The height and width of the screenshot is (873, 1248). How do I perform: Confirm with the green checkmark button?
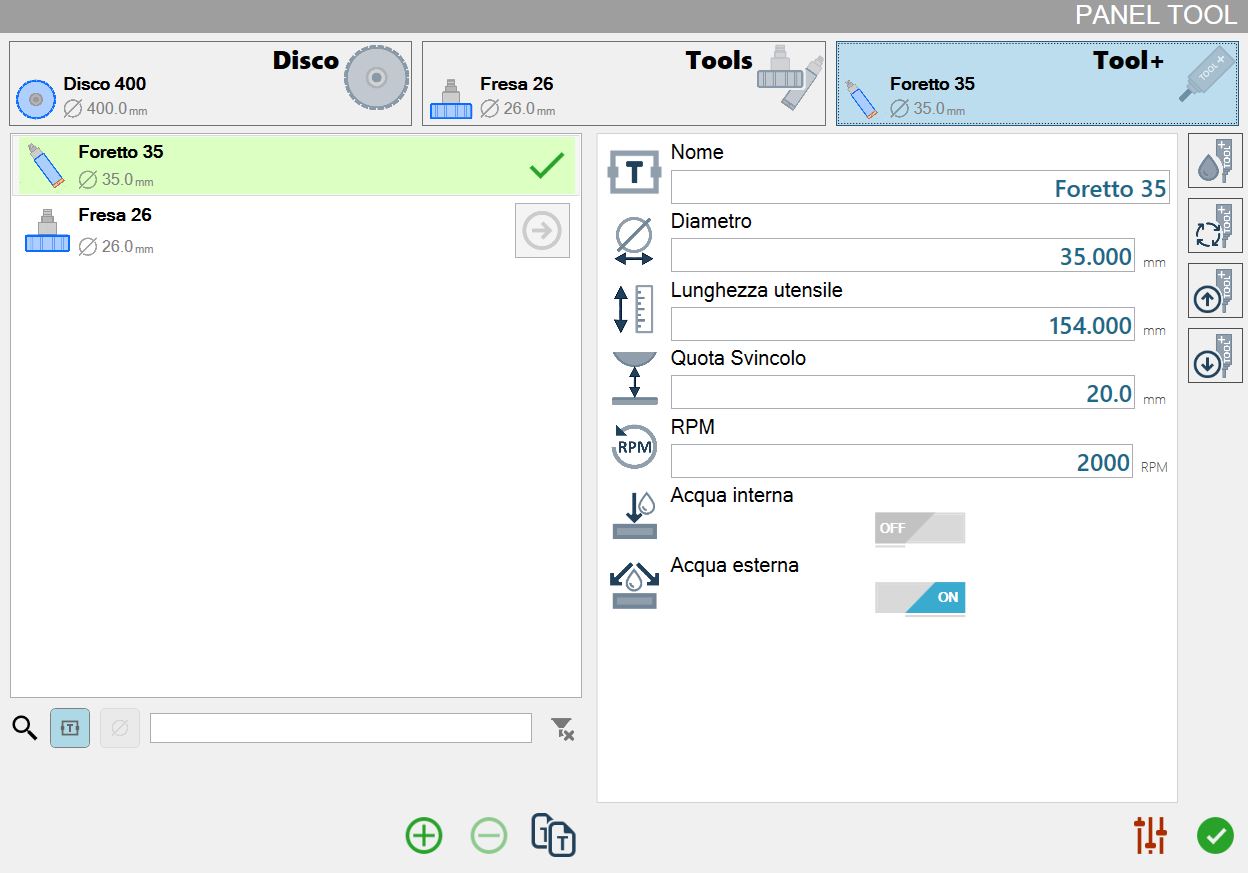coord(1215,835)
